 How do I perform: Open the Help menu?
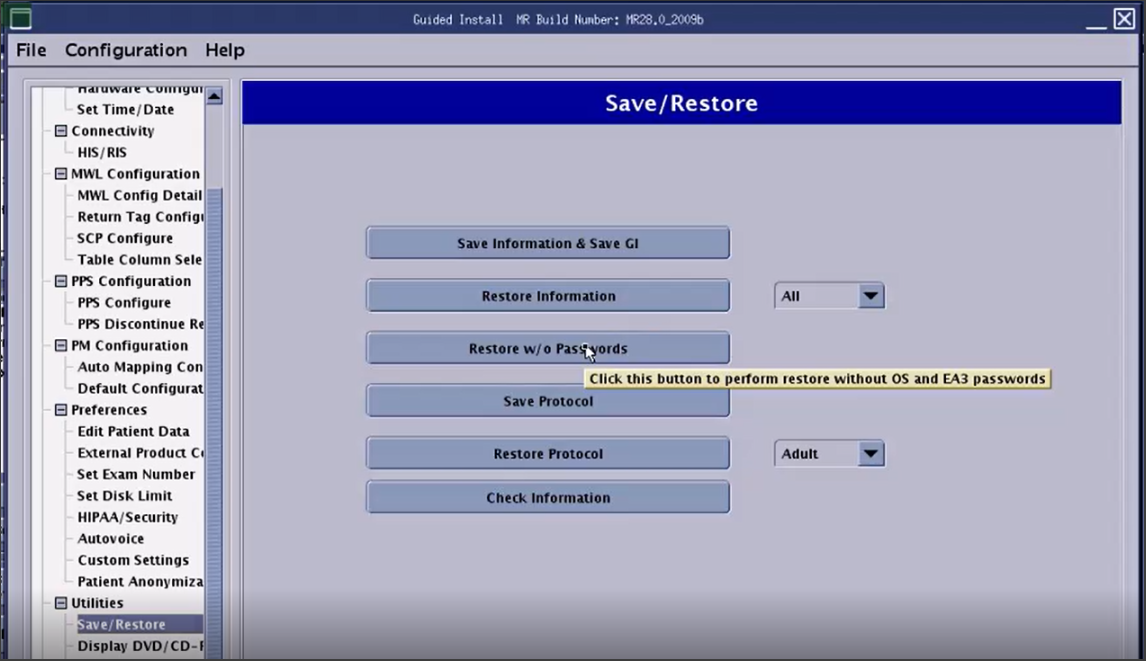(225, 50)
